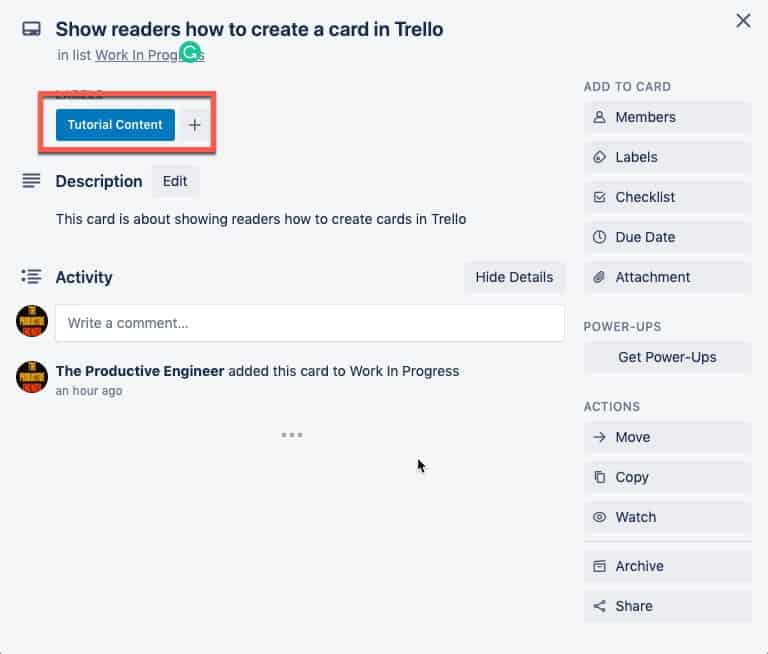Click the POWER-UPS heading

pos(622,327)
